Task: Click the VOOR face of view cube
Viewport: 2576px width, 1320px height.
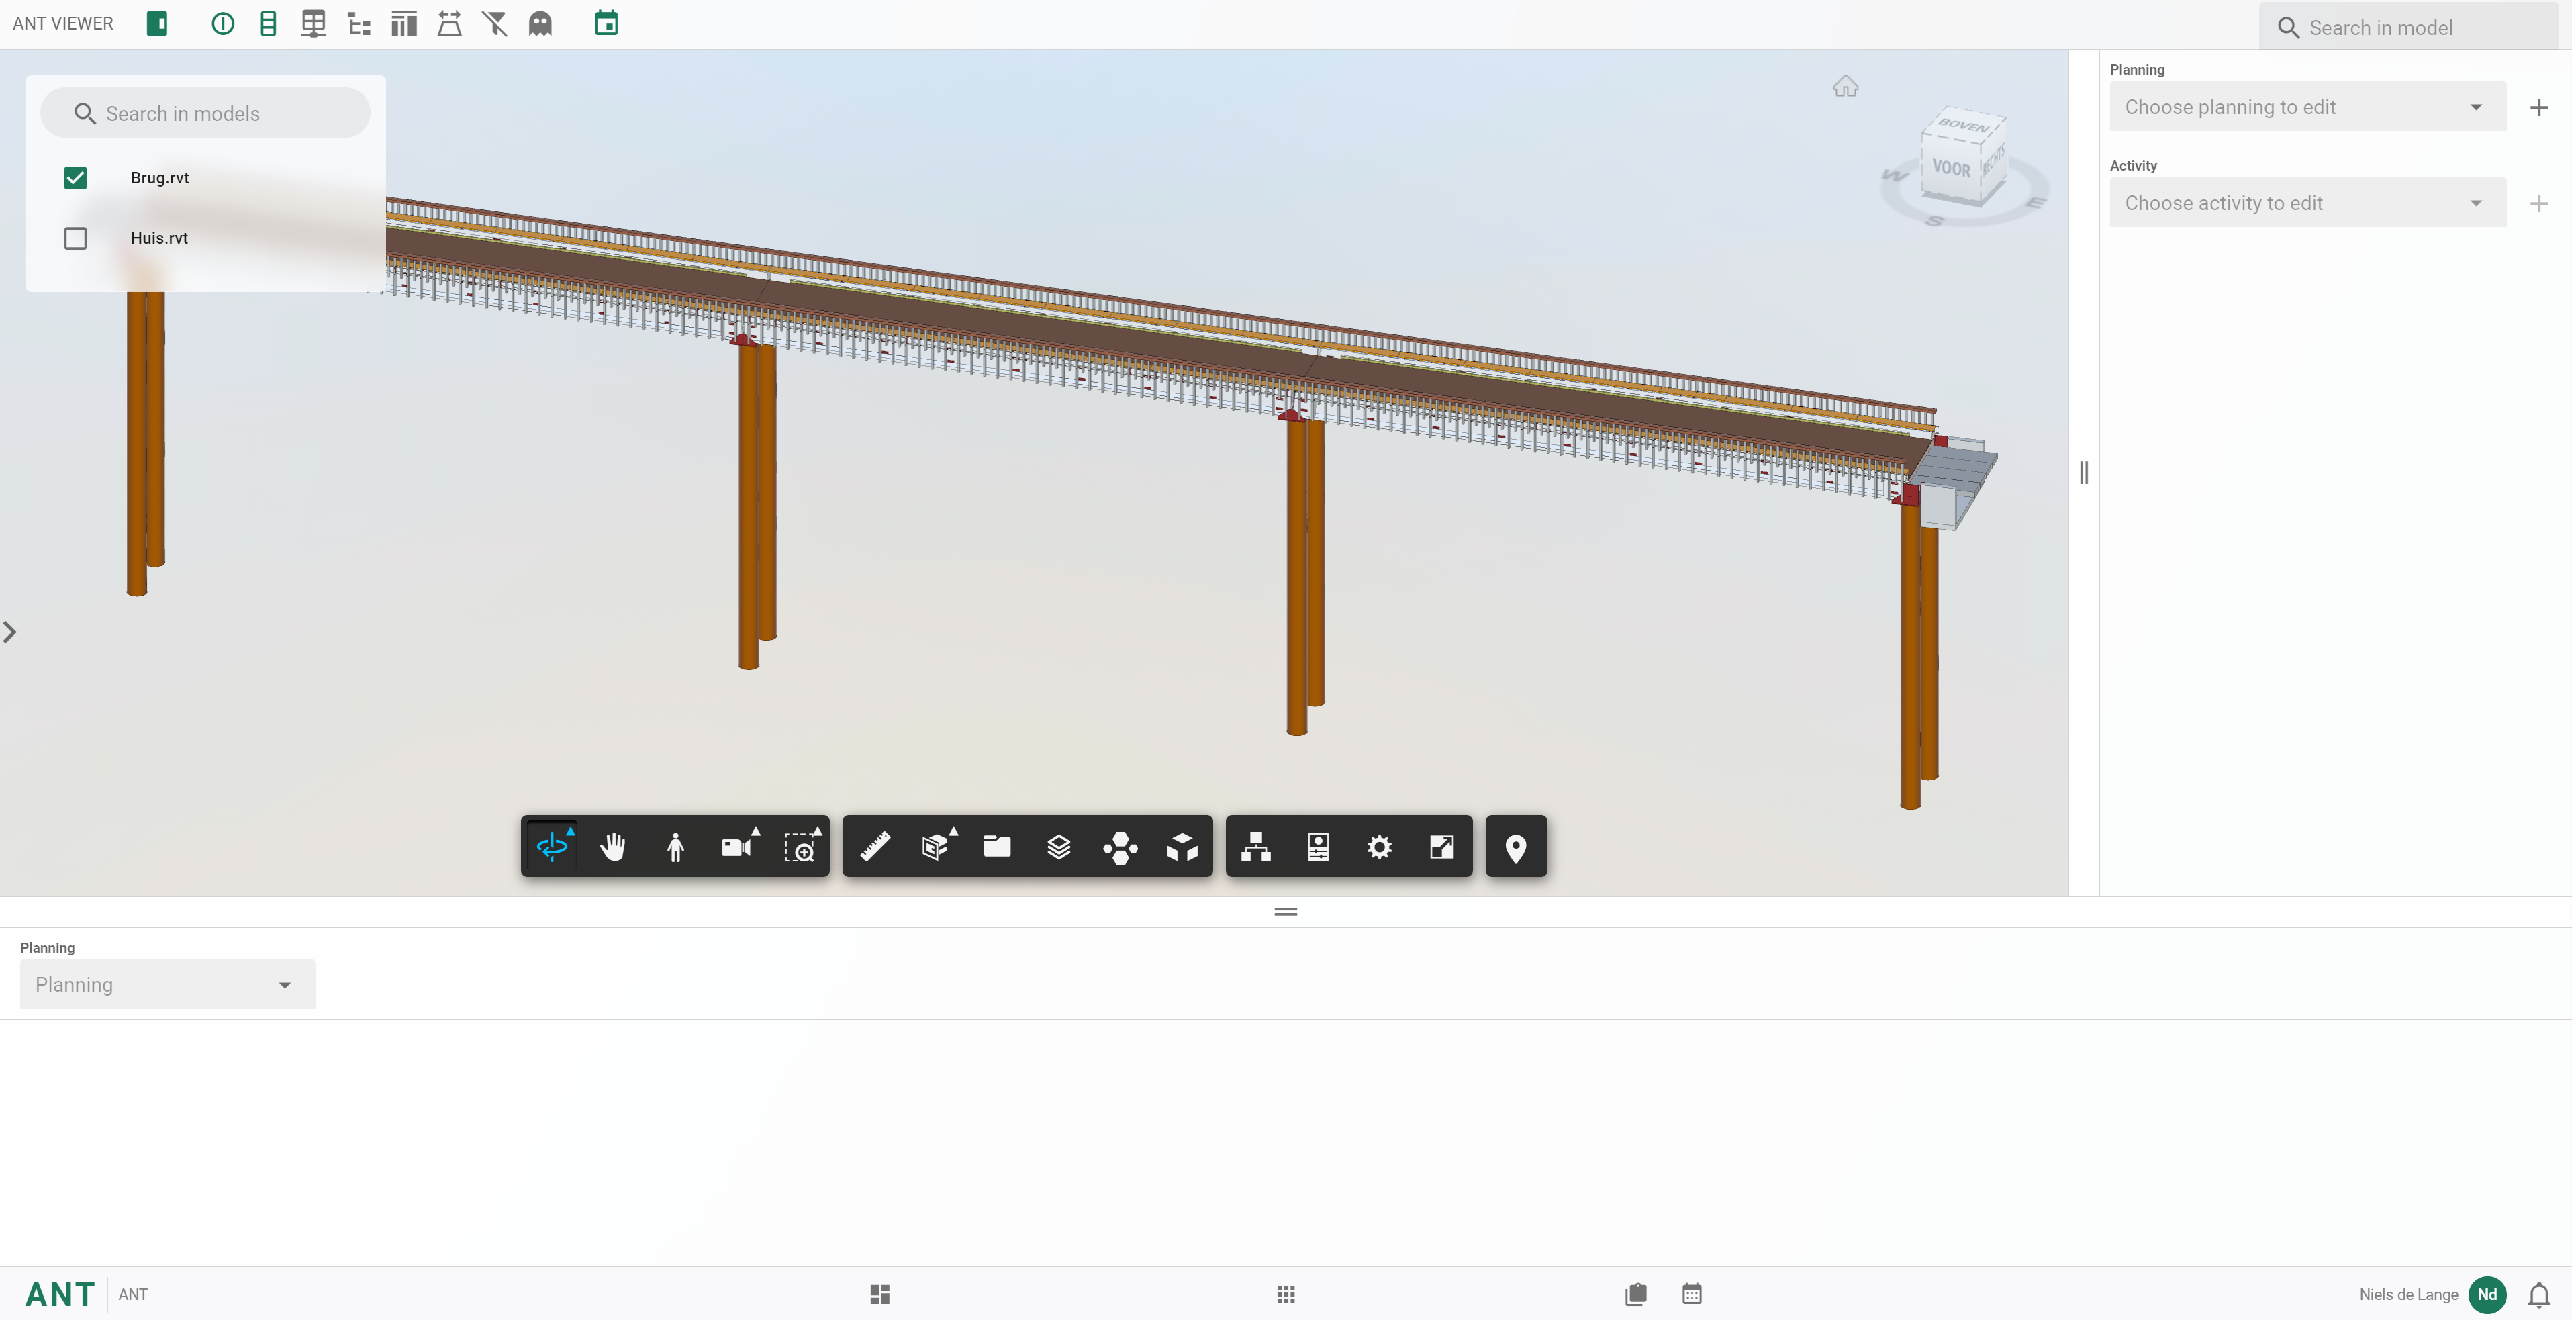Action: (x=1951, y=168)
